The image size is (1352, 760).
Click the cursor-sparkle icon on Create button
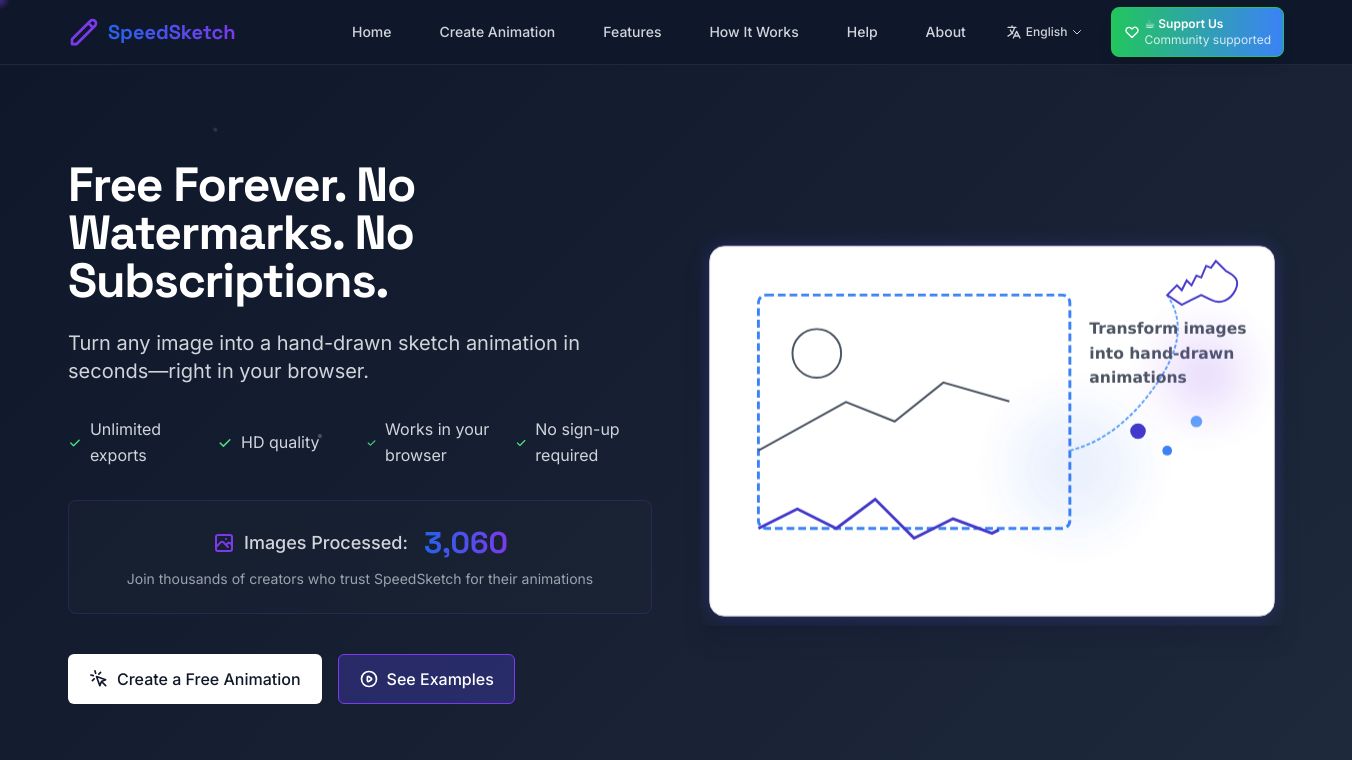pyautogui.click(x=98, y=679)
